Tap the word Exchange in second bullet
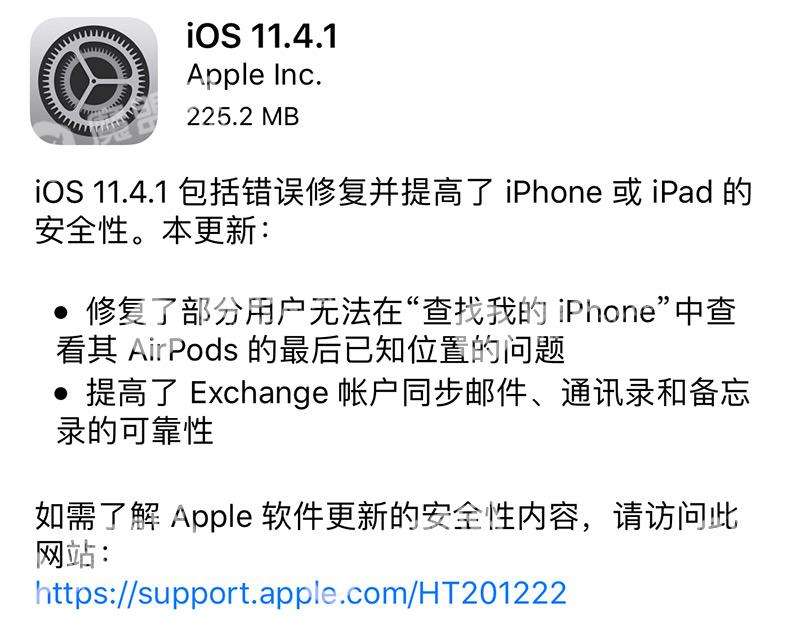Viewport: 800px width, 630px height. (259, 394)
